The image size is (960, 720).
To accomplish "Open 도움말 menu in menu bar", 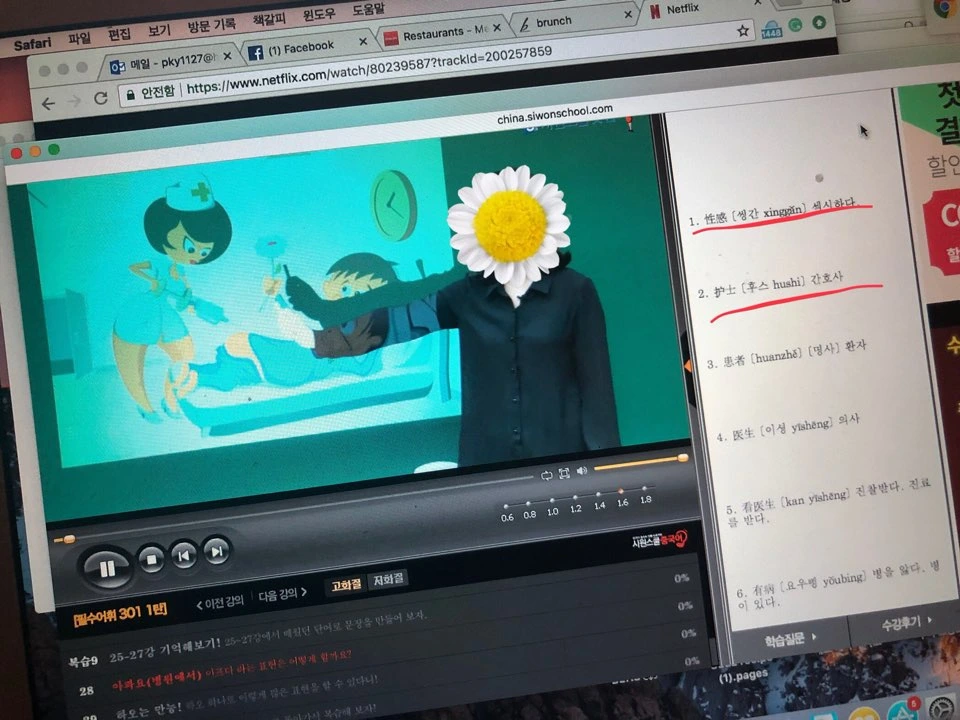I will (x=369, y=10).
